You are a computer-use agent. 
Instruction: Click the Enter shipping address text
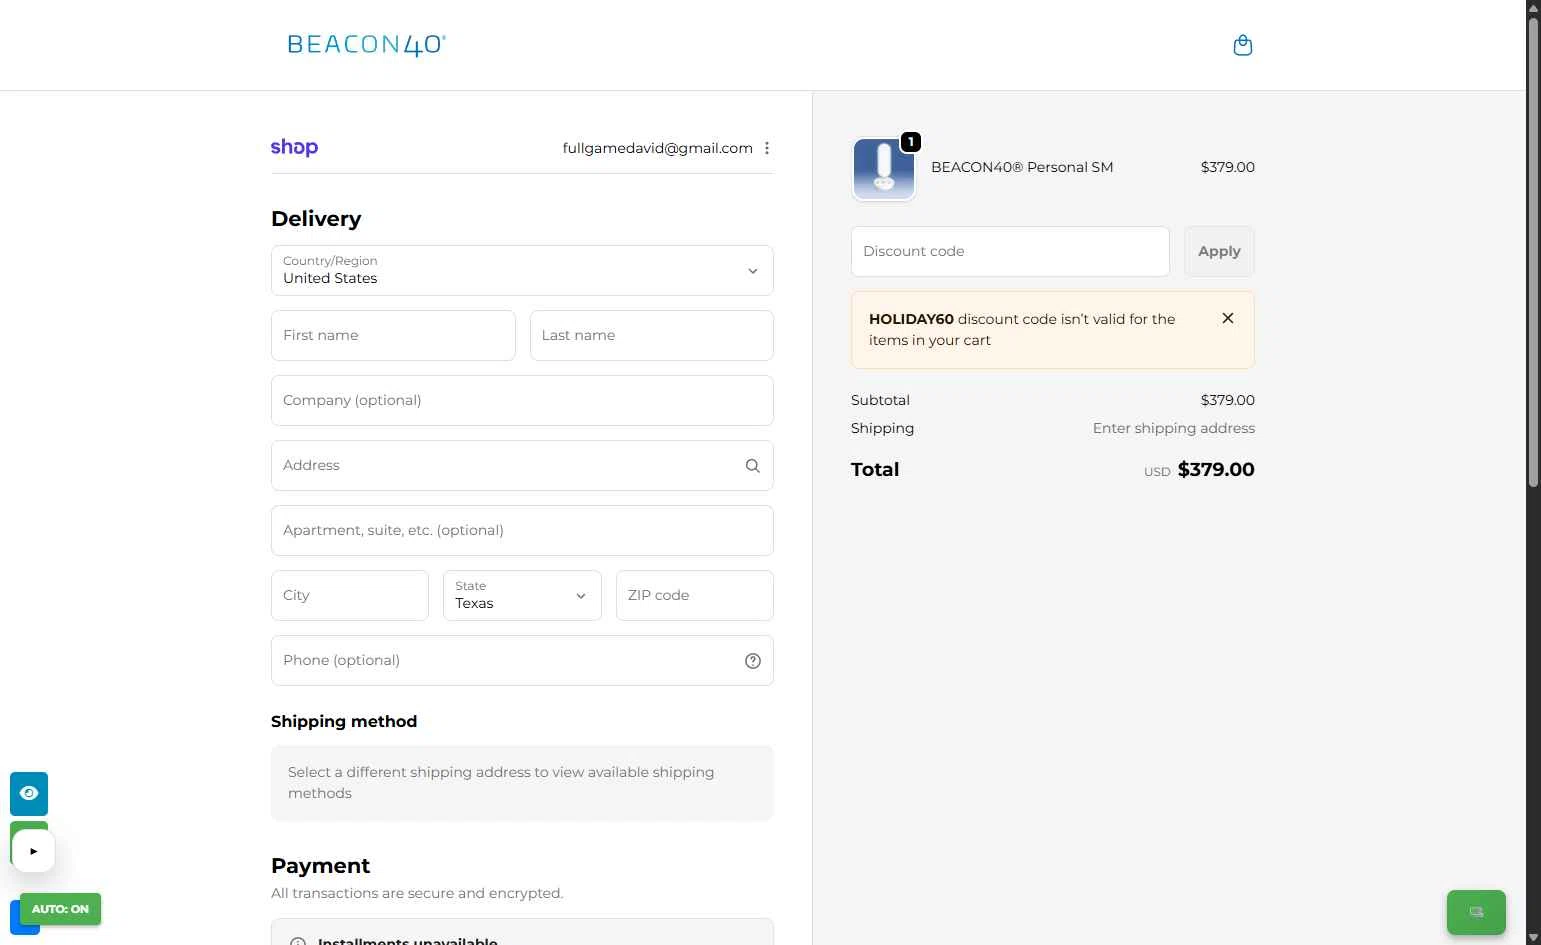[1173, 428]
